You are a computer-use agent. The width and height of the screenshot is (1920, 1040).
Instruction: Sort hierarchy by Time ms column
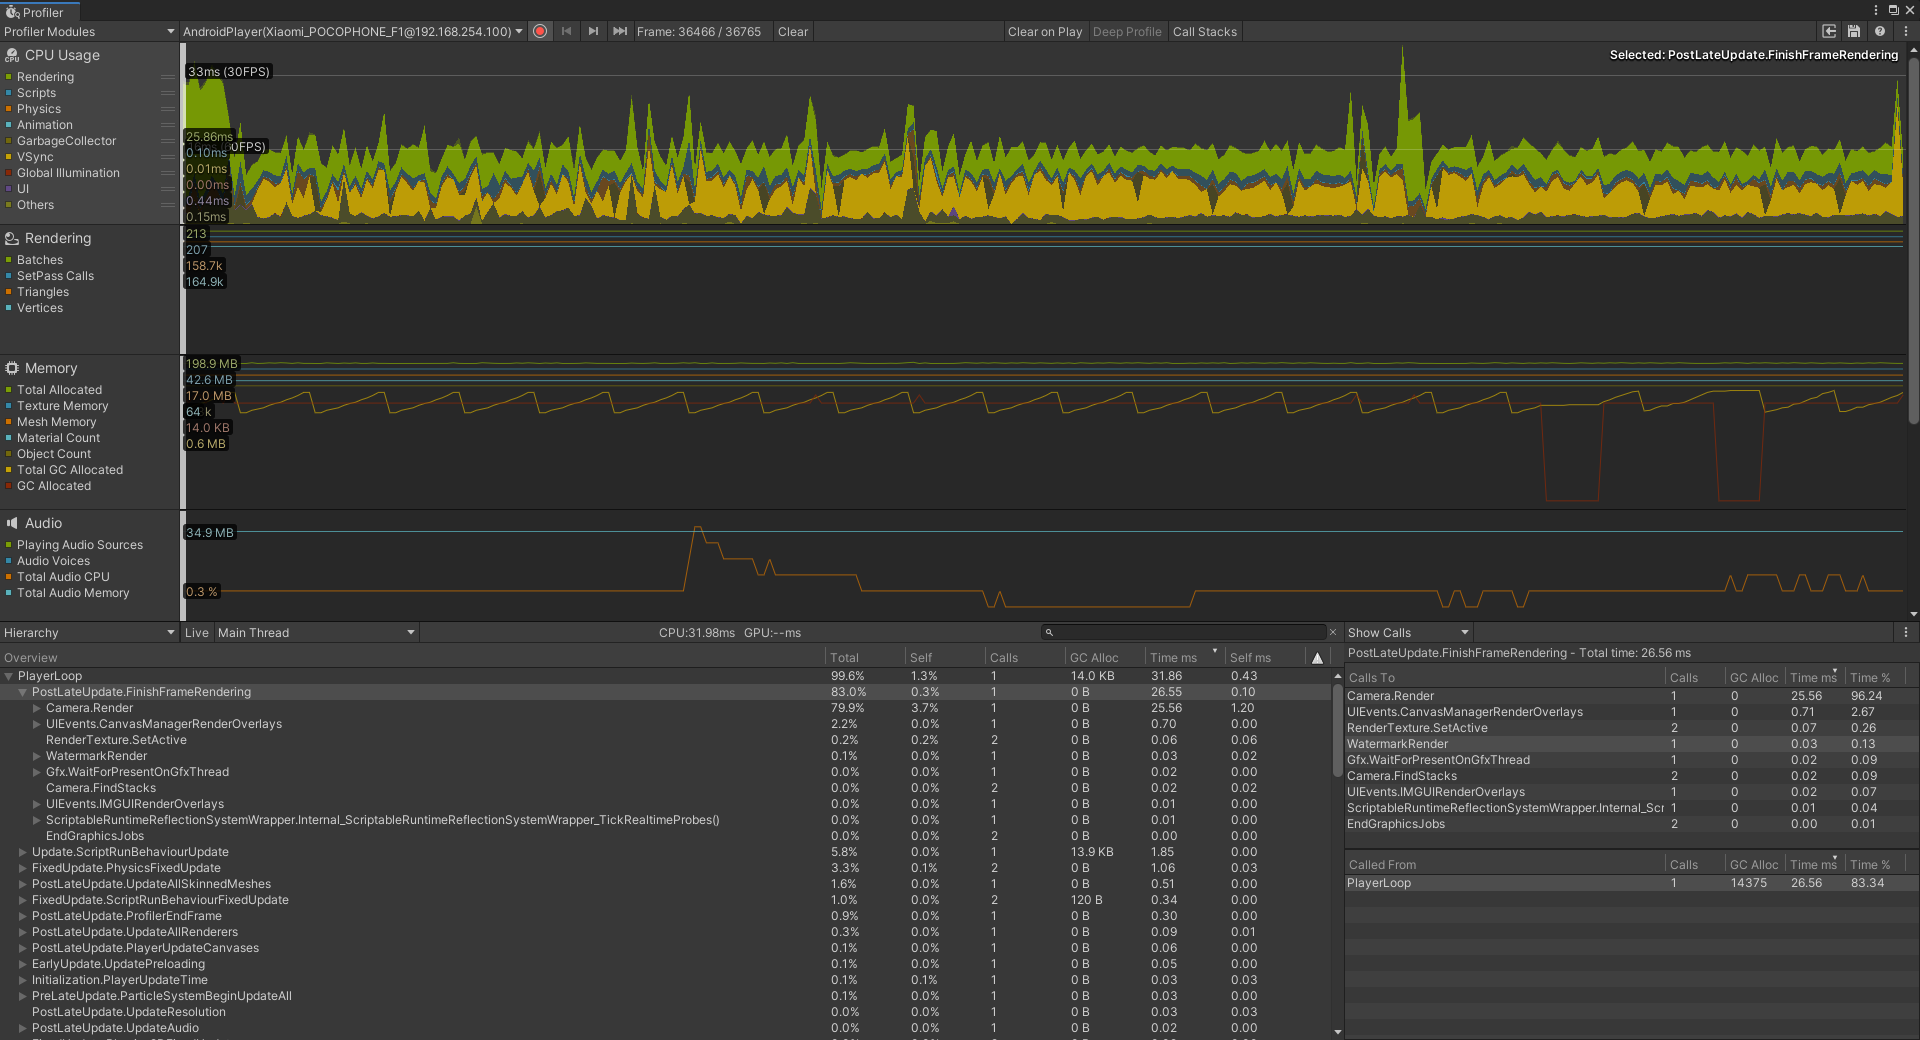coord(1184,658)
